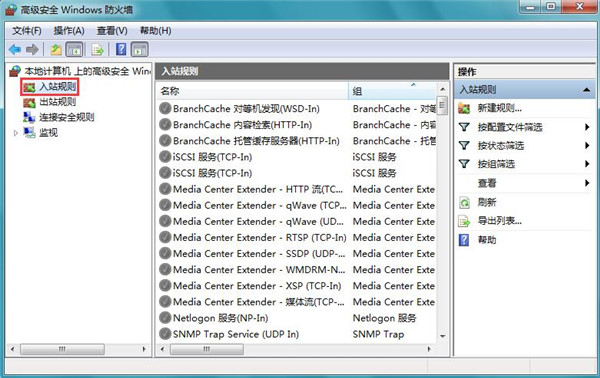Click status icon of Netlogon 服务(NP-In) rule
This screenshot has width=600, height=378.
coord(165,318)
